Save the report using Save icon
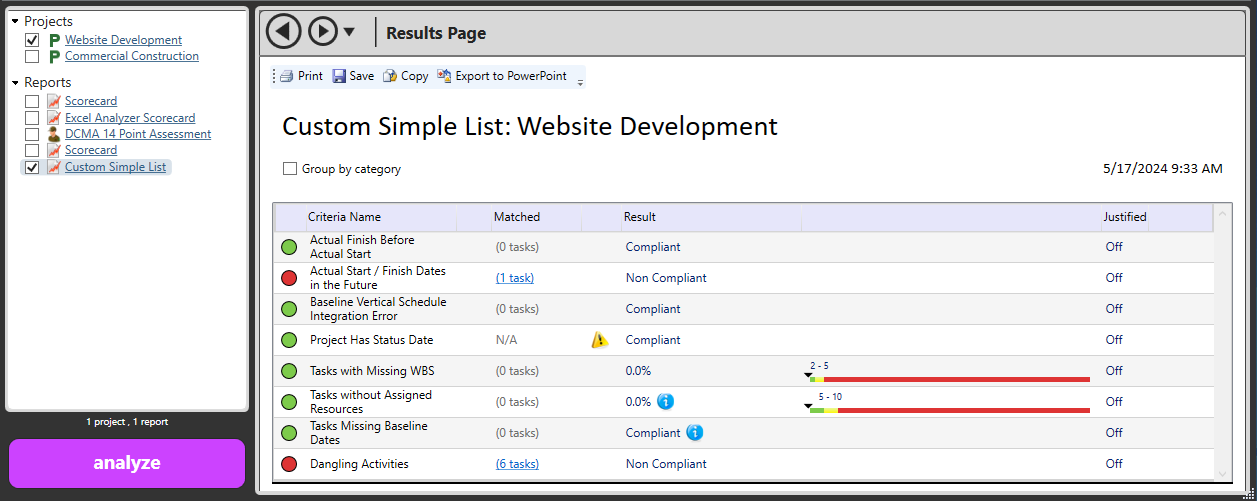Screen dimensions: 1257x501 tap(339, 76)
